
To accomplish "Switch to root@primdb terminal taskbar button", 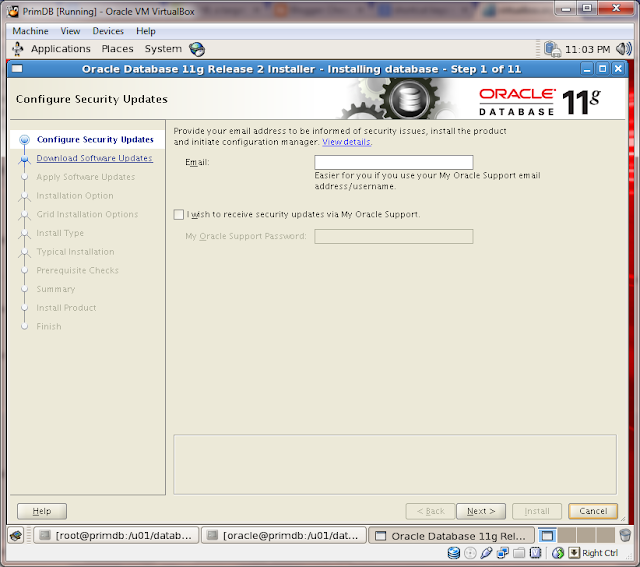I will tap(116, 535).
